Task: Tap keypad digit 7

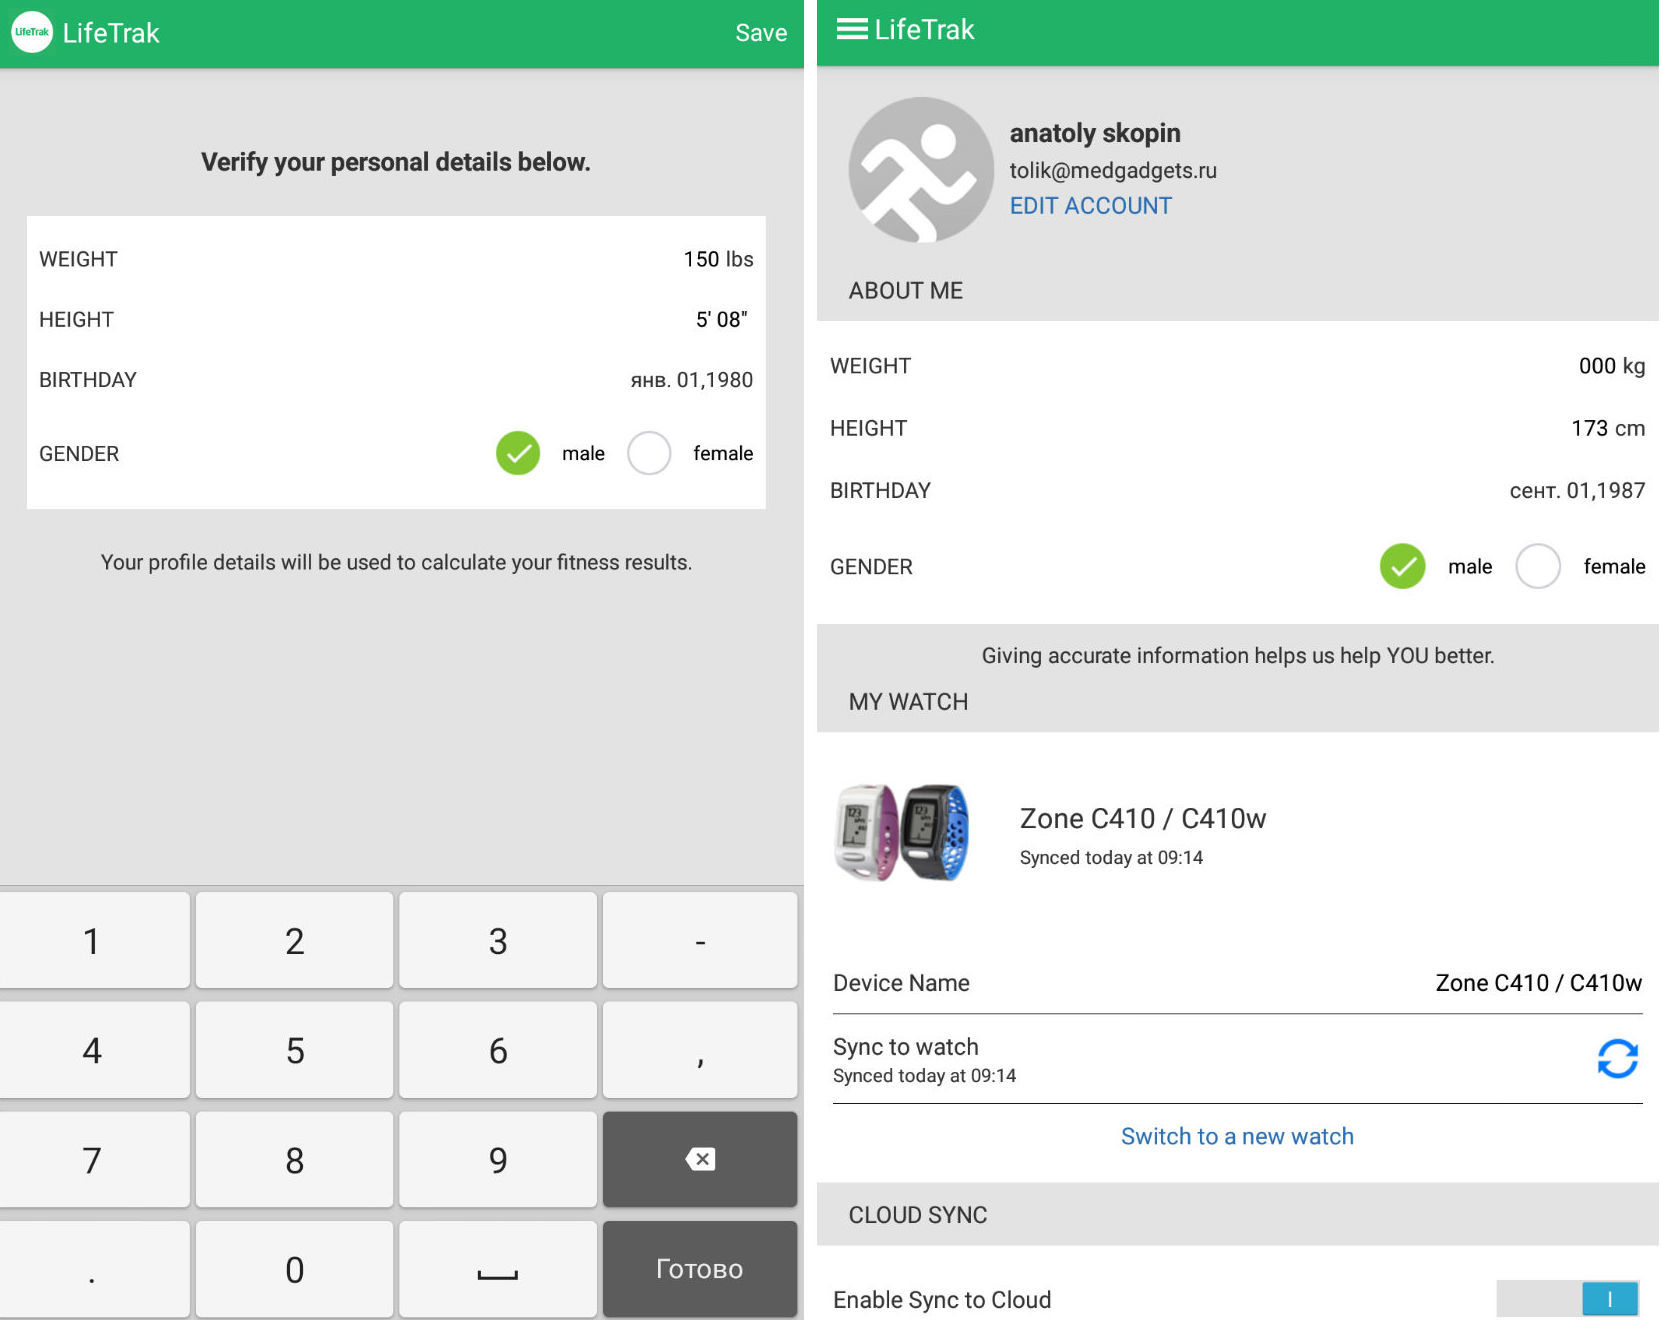Action: (x=92, y=1159)
